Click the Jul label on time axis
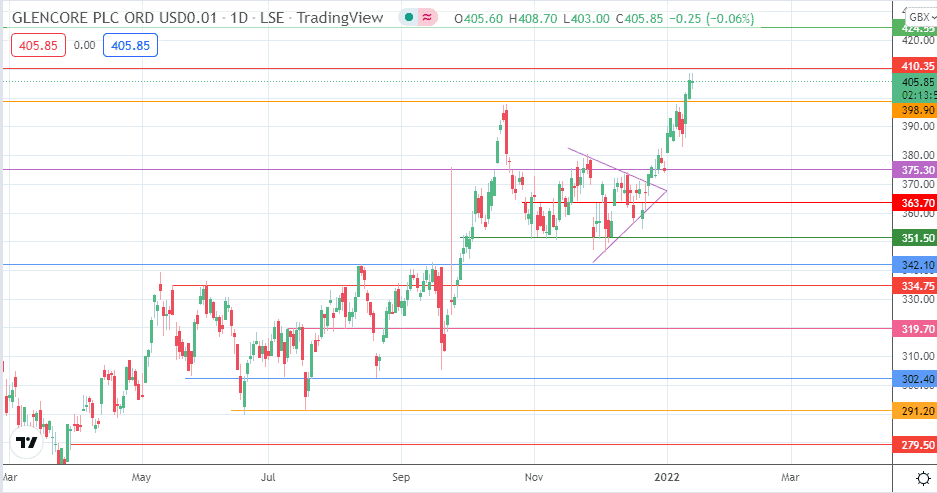The width and height of the screenshot is (937, 493). (x=268, y=477)
